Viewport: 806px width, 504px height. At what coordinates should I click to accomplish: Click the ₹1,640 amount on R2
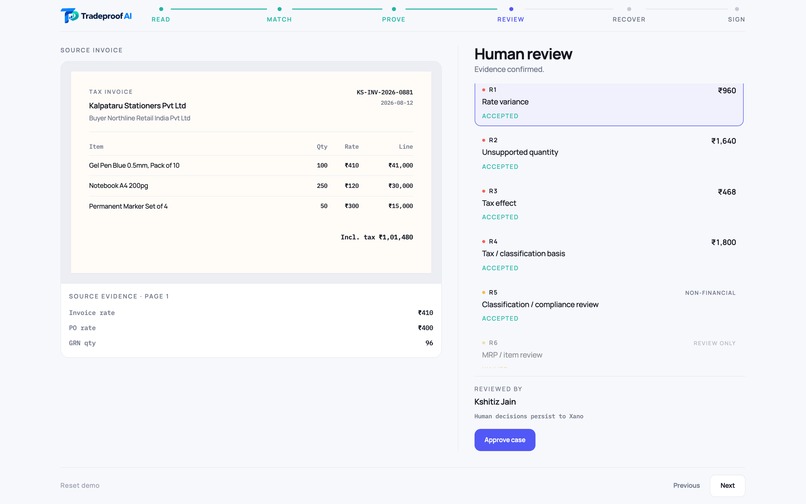click(x=723, y=141)
